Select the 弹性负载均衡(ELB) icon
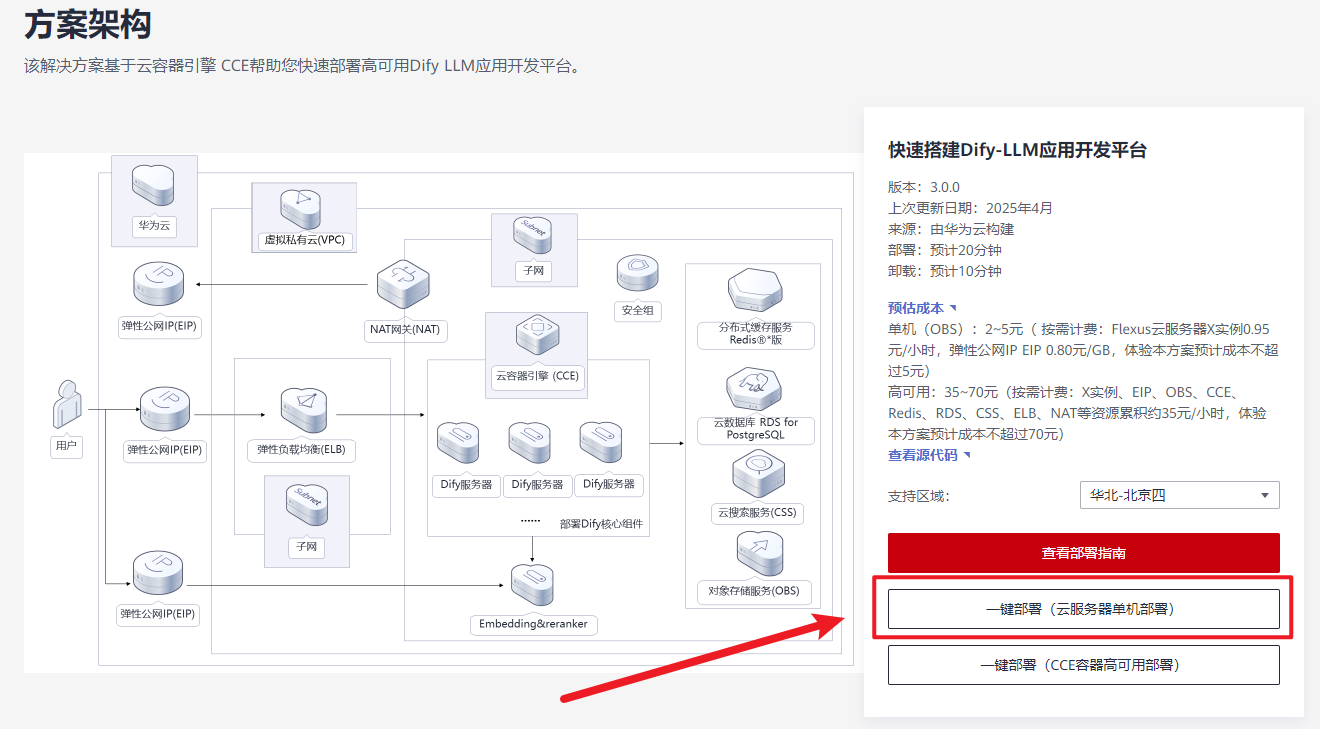This screenshot has width=1320, height=729. 305,412
